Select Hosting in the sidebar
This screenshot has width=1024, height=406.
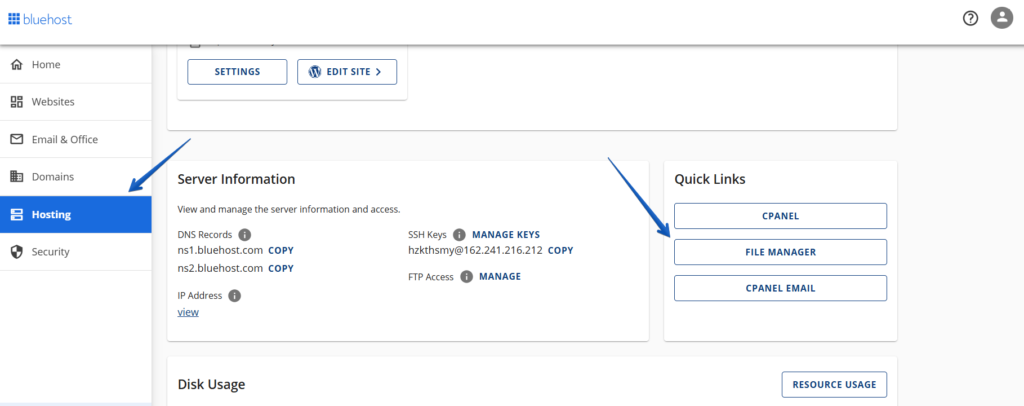pyautogui.click(x=76, y=214)
